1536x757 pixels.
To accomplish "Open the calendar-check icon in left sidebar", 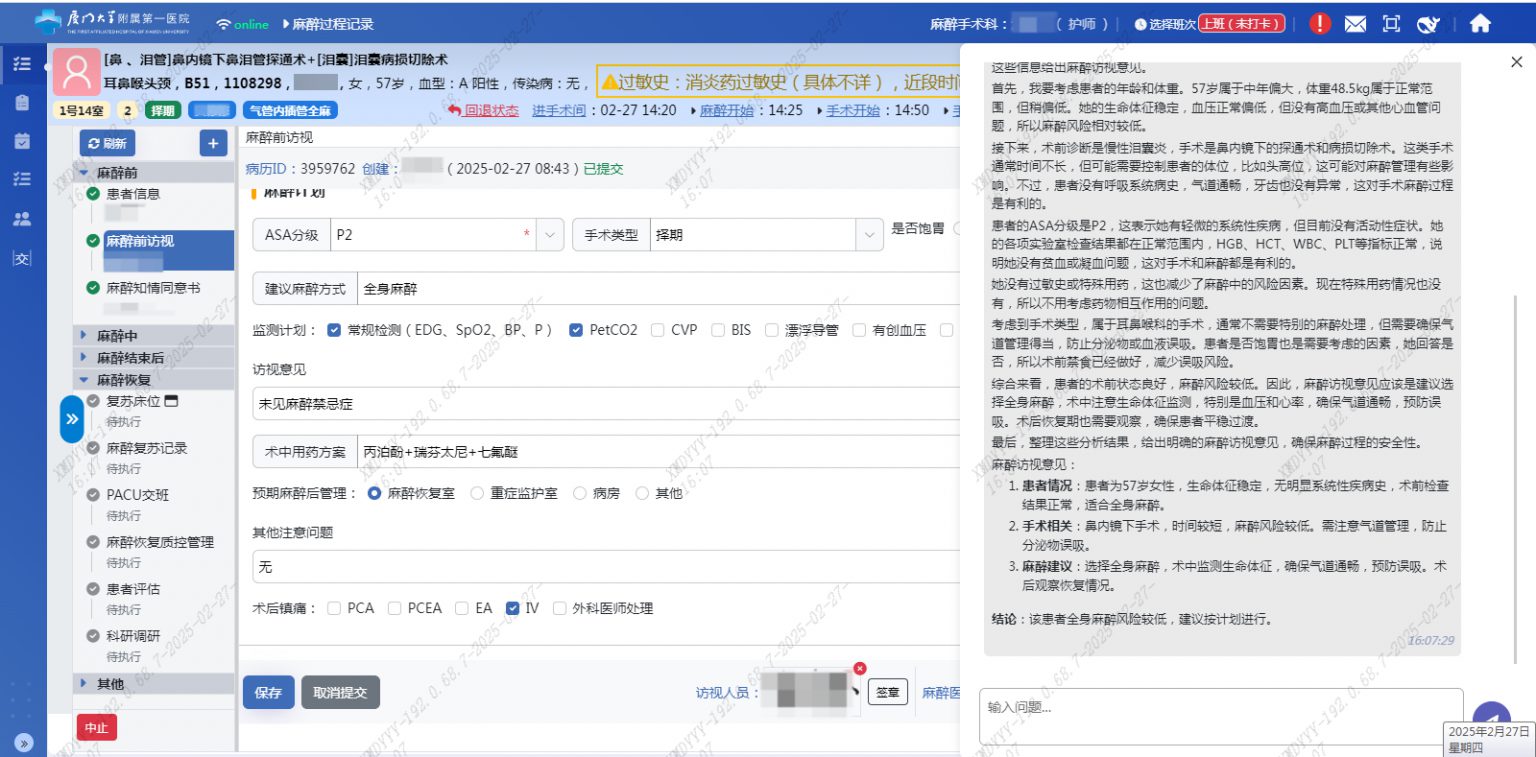I will 22,141.
